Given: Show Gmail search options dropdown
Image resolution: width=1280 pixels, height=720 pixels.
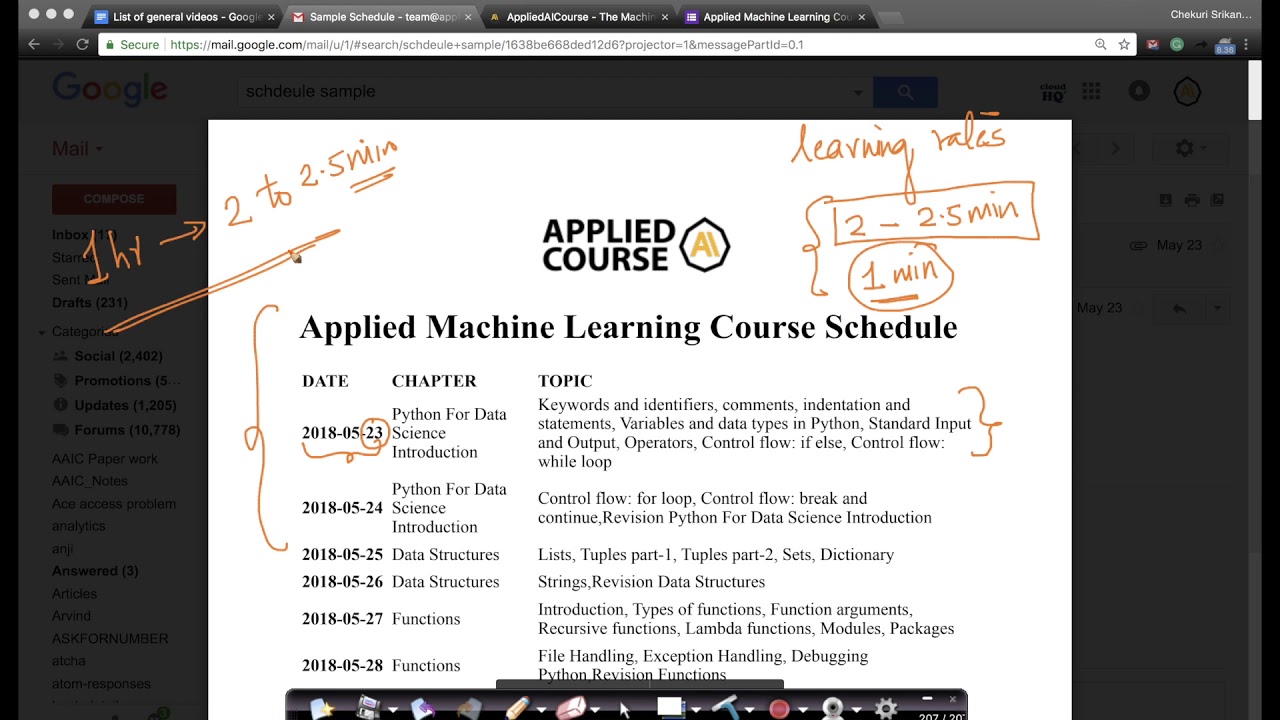Looking at the screenshot, I should click(x=858, y=92).
